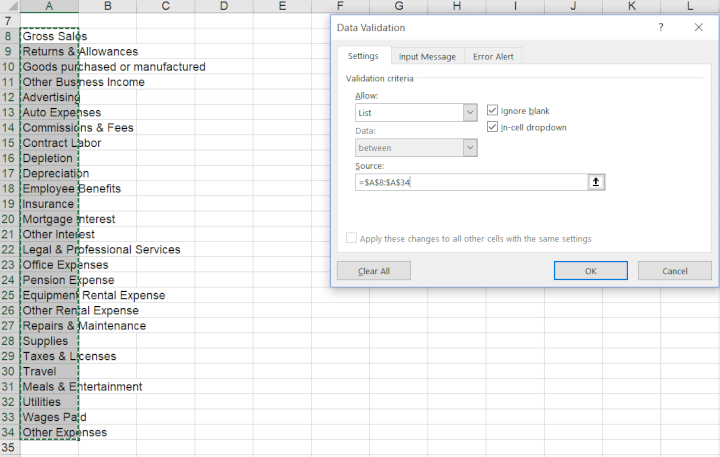The height and width of the screenshot is (457, 720).
Task: Click the Travel cell
Action: (49, 371)
